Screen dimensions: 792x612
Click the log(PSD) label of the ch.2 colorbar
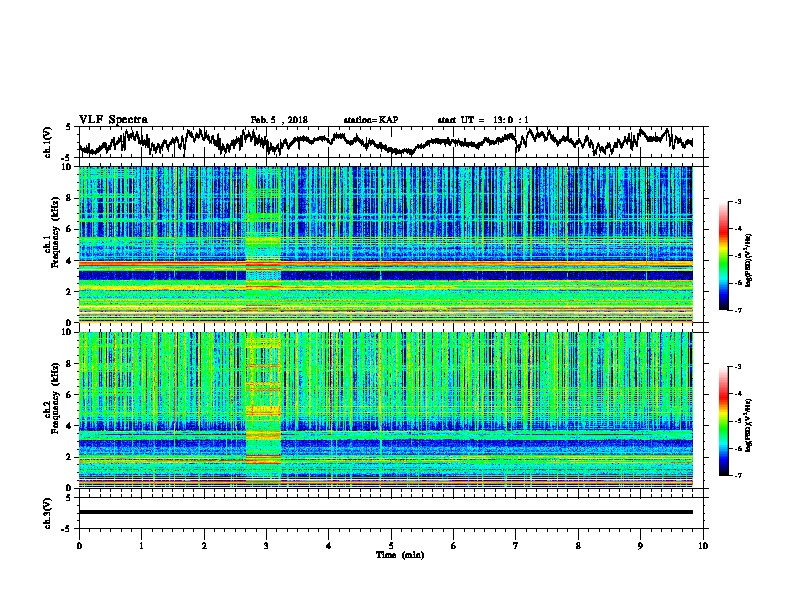pos(748,425)
